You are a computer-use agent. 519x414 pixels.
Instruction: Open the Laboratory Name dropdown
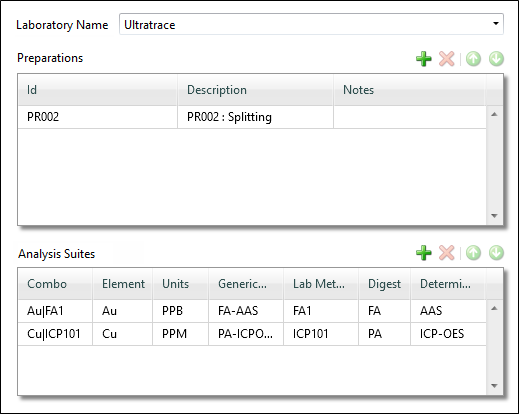tap(496, 24)
